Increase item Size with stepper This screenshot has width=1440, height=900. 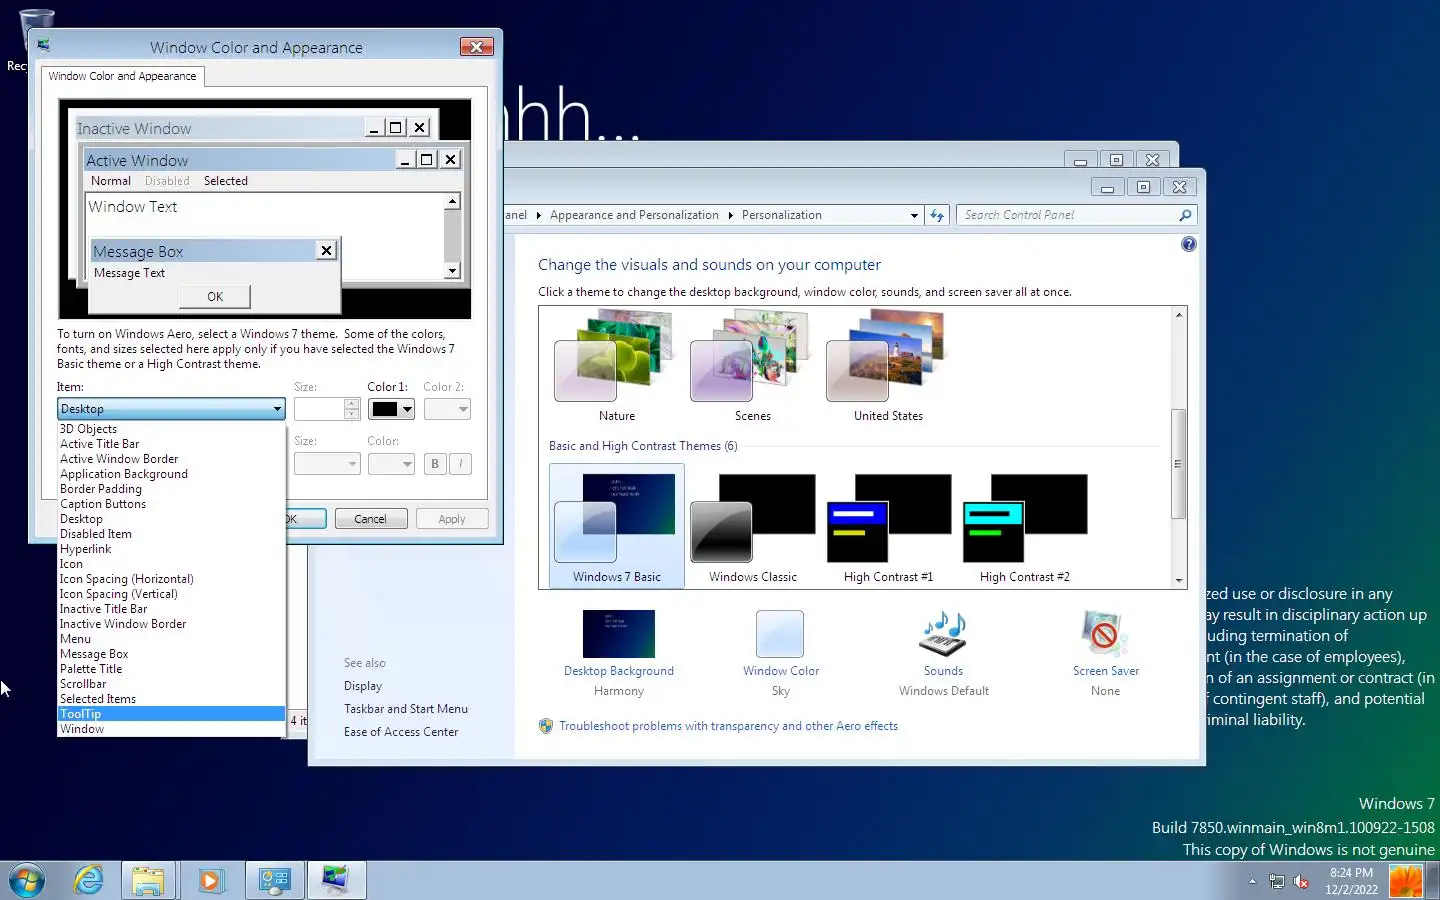point(351,404)
